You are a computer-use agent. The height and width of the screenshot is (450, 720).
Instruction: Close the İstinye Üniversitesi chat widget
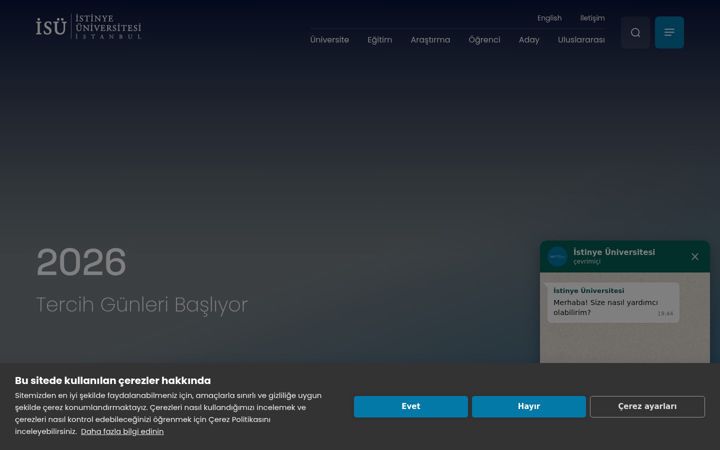[695, 257]
